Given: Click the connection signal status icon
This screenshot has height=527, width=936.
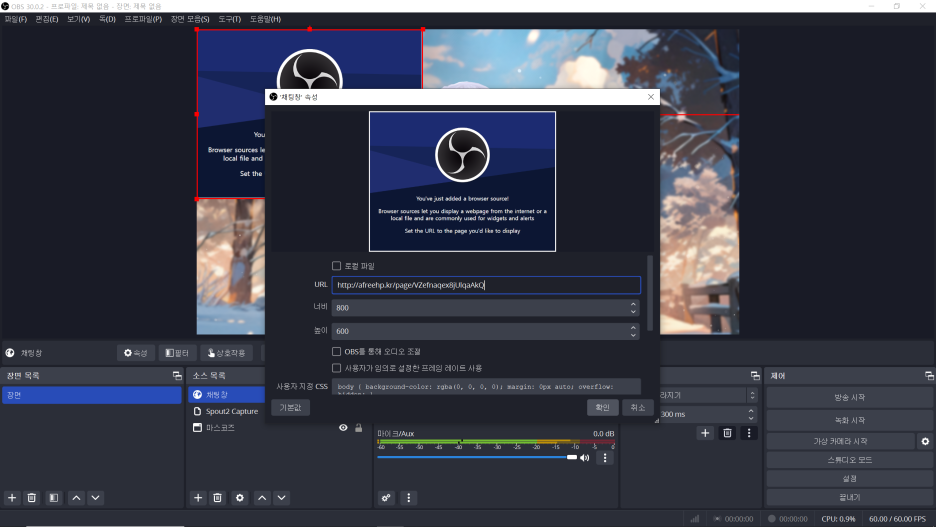Looking at the screenshot, I should tap(695, 519).
